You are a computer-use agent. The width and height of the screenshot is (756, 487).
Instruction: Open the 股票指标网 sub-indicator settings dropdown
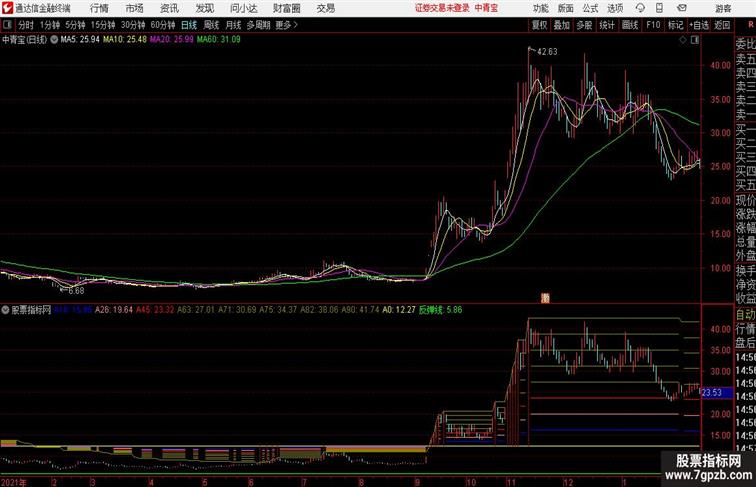(5, 310)
